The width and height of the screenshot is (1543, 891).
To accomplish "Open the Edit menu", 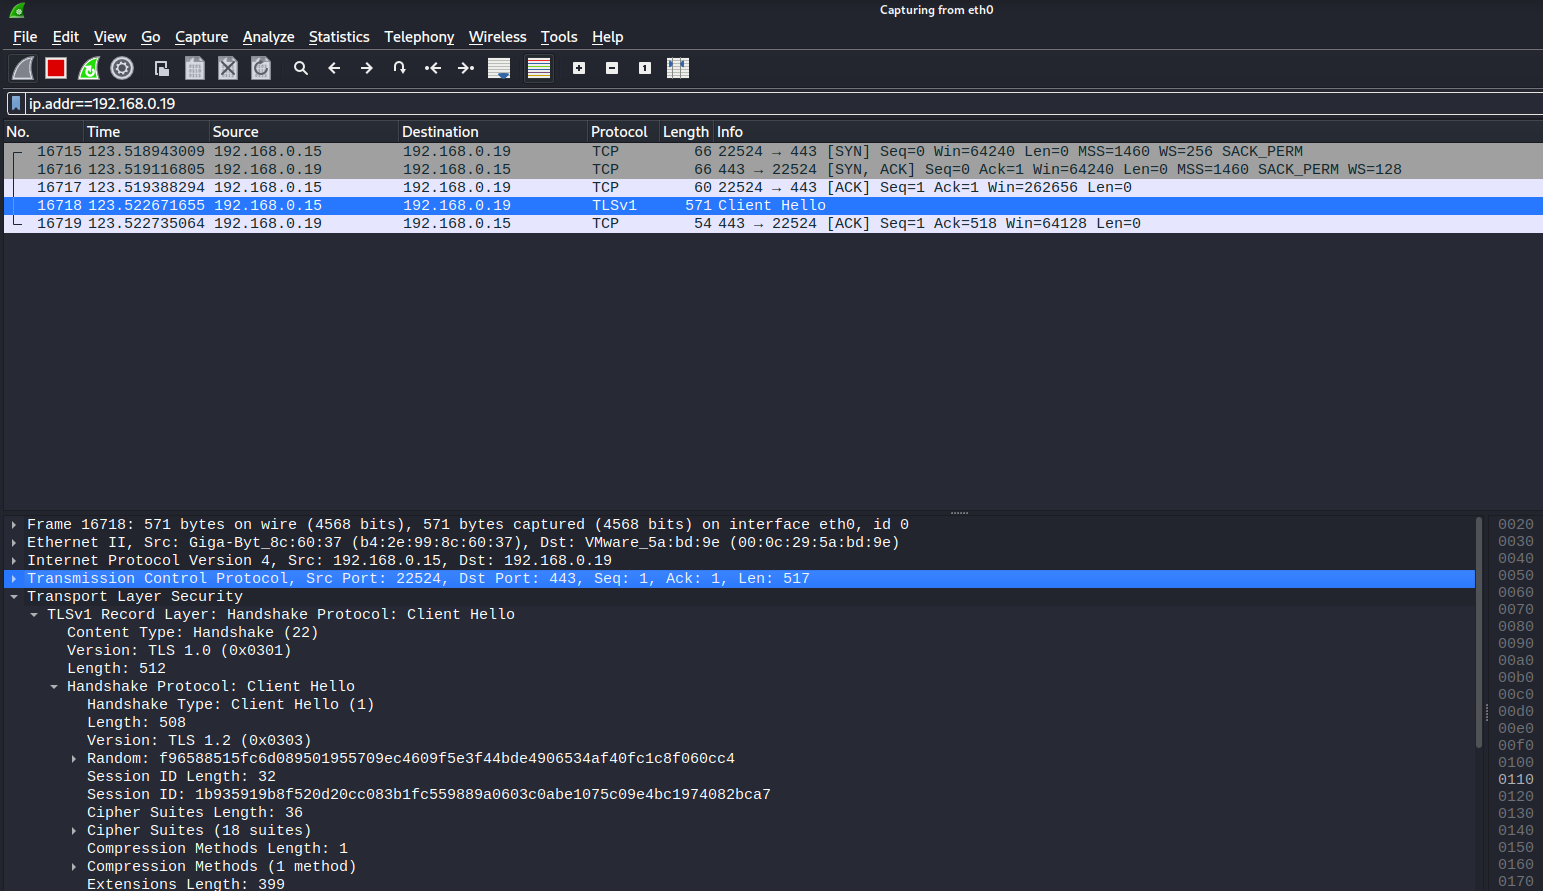I will [66, 37].
